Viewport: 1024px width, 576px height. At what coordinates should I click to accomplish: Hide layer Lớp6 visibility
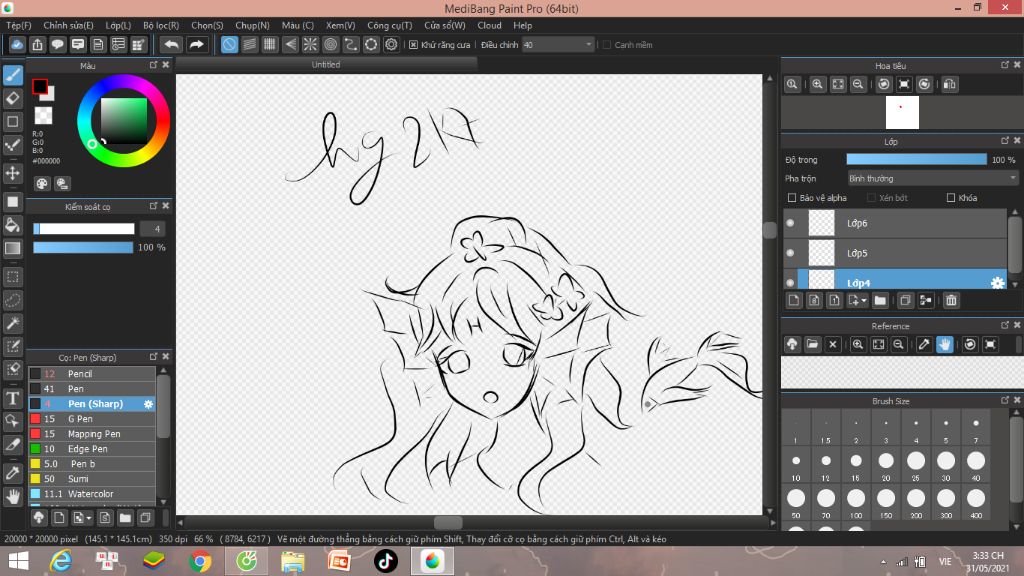point(790,223)
